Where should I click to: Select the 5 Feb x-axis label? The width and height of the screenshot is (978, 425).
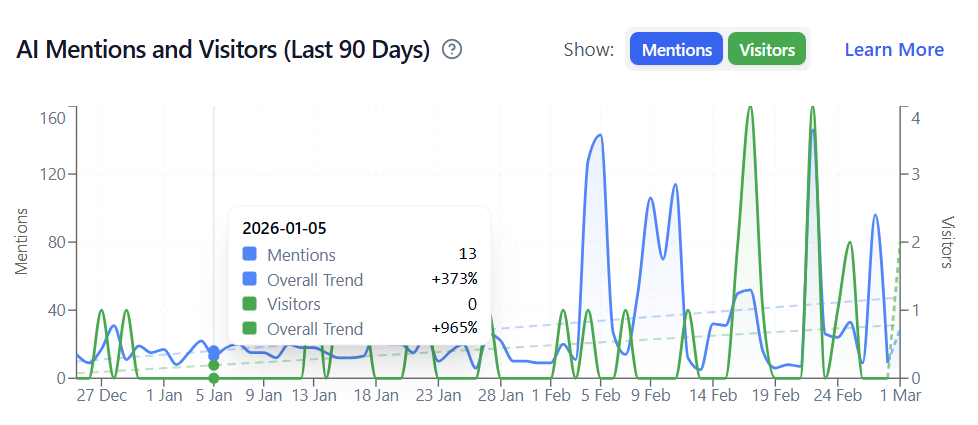click(600, 395)
